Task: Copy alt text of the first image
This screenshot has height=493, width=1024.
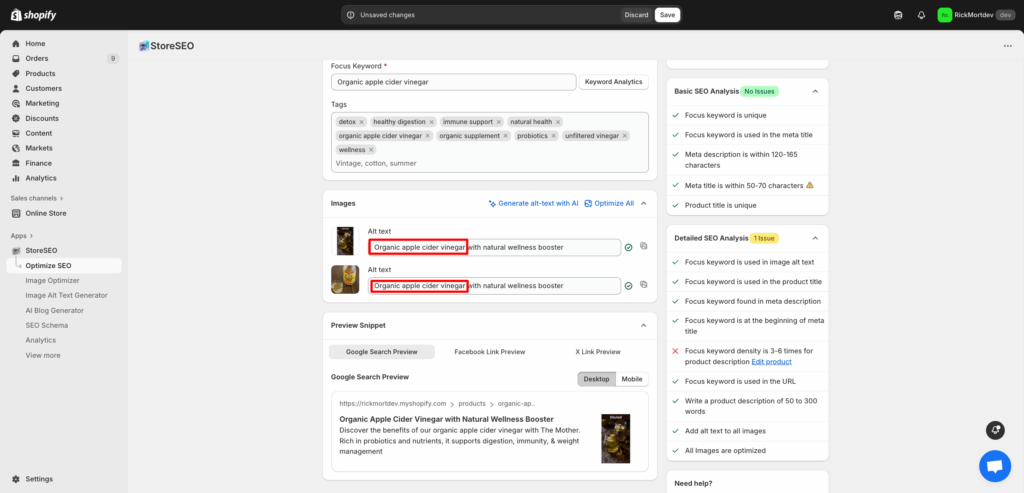Action: click(x=644, y=246)
